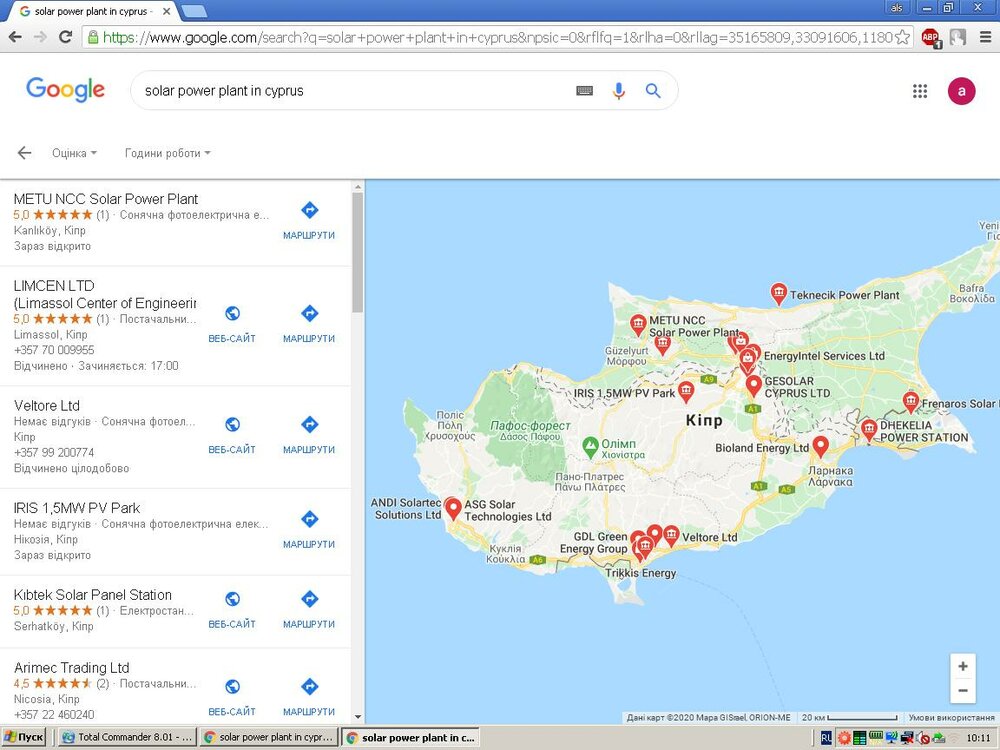Click the URL address bar
The width and height of the screenshot is (1000, 750).
[497, 37]
